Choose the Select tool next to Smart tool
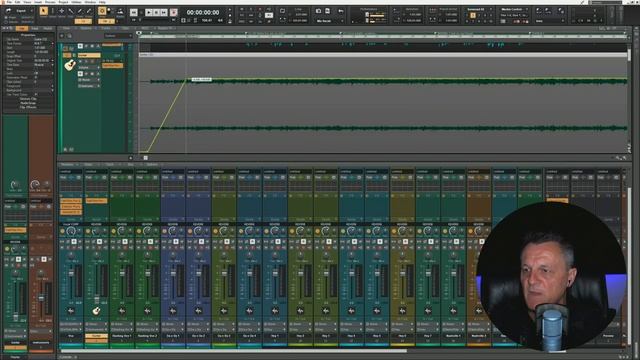Viewport: 640px width, 360px height. point(53,11)
